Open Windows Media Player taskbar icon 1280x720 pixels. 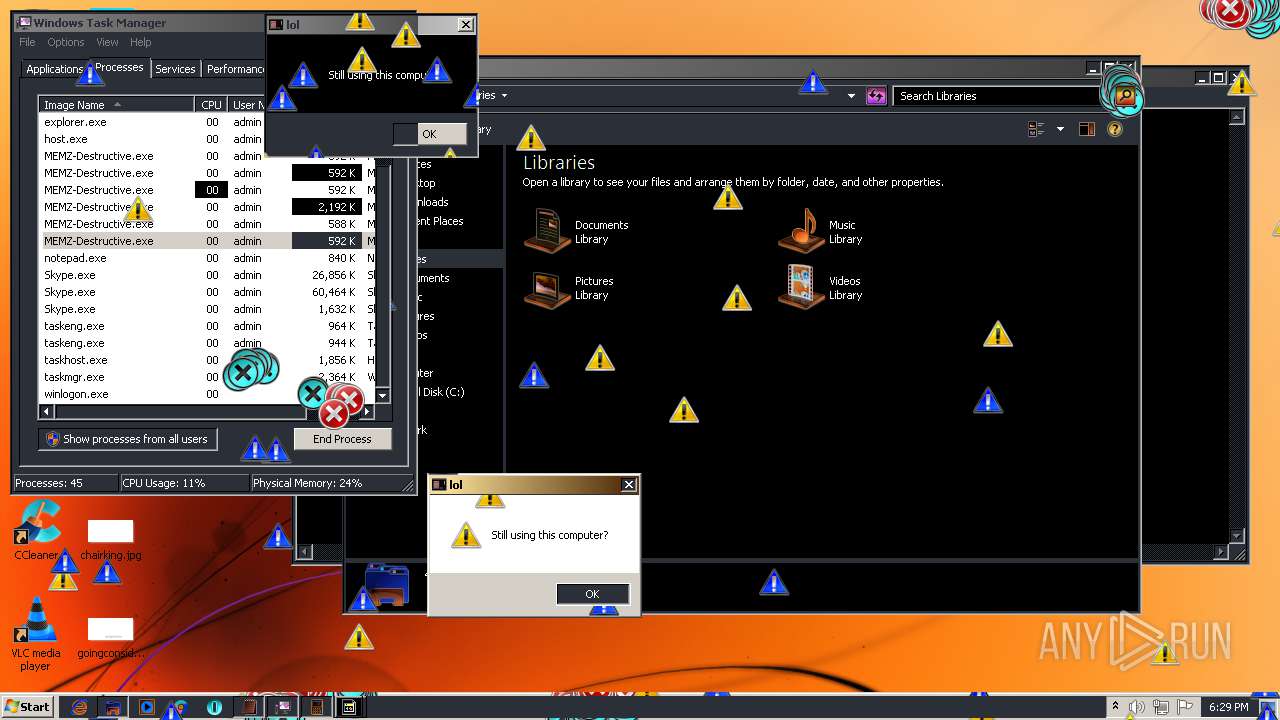click(x=147, y=707)
